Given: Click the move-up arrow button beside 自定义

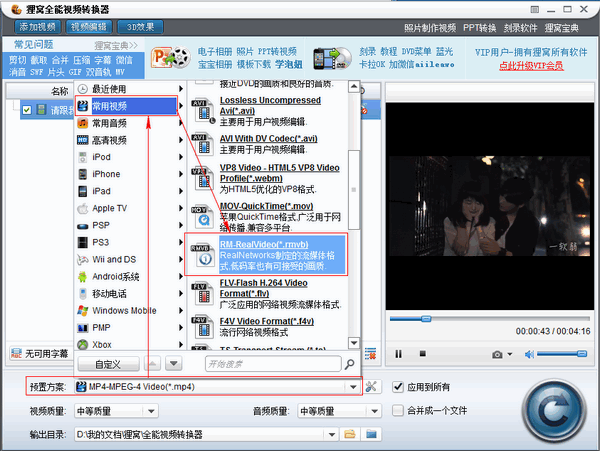Looking at the screenshot, I should 152,363.
